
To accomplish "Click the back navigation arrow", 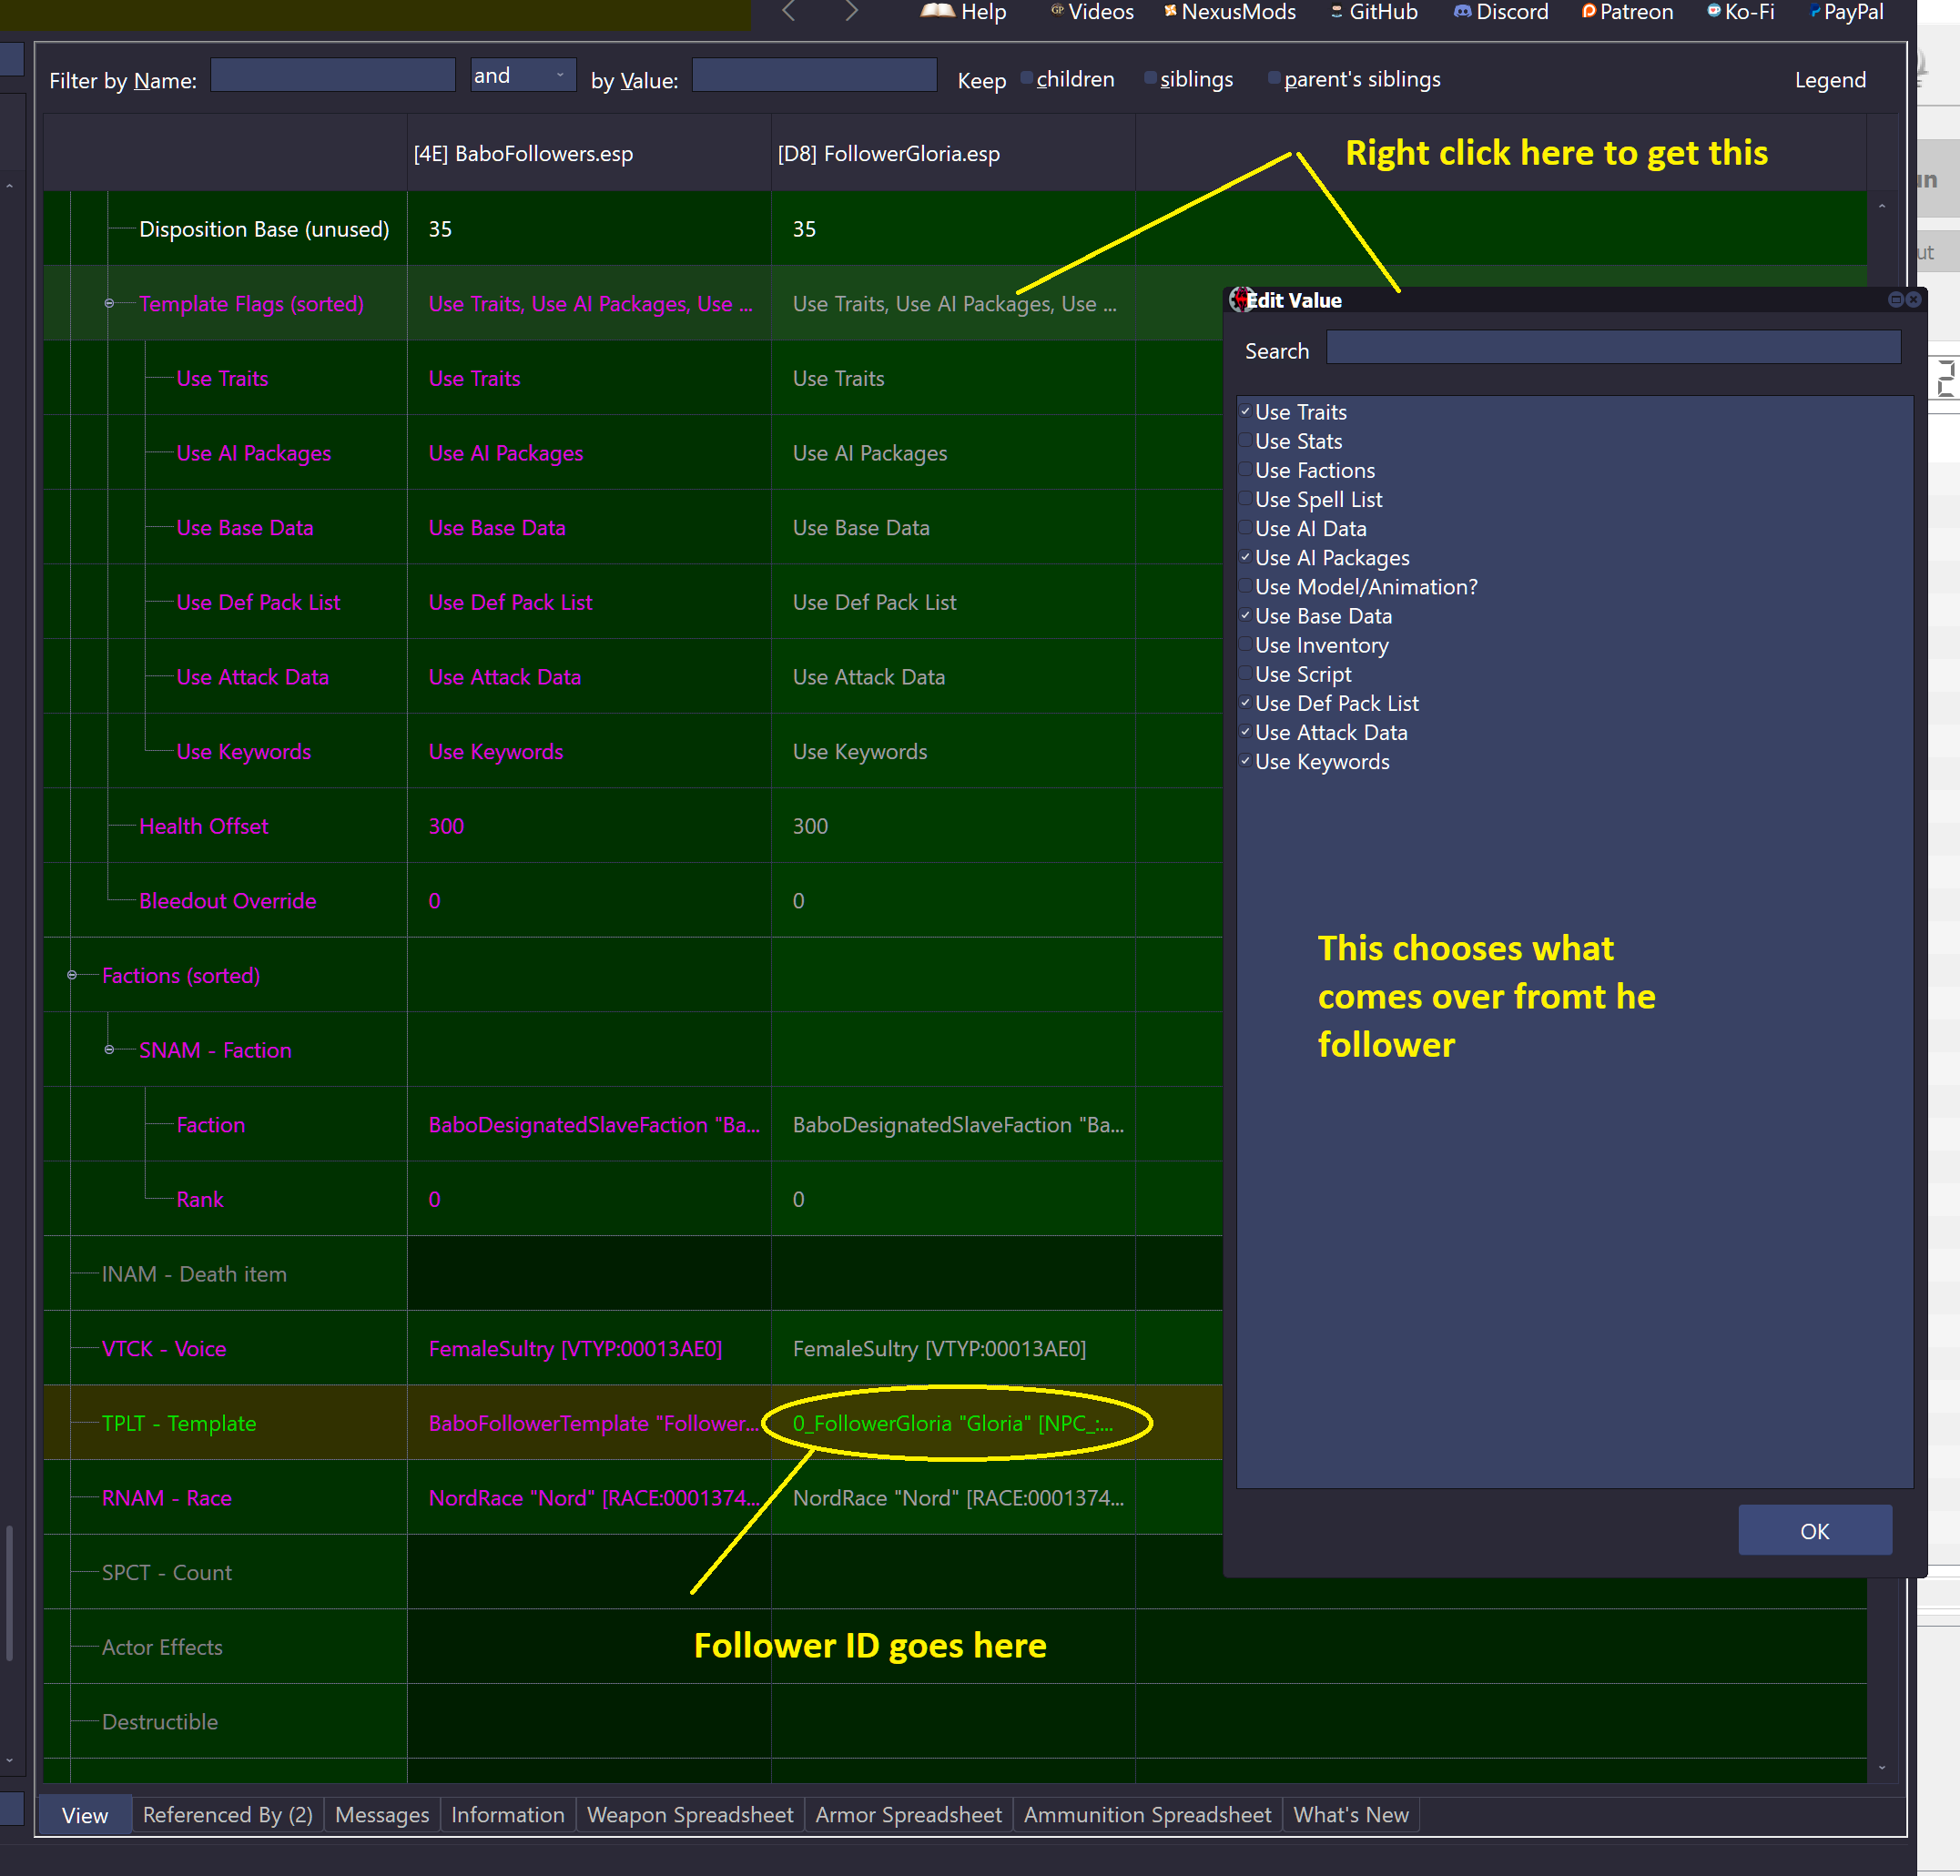I will point(789,11).
